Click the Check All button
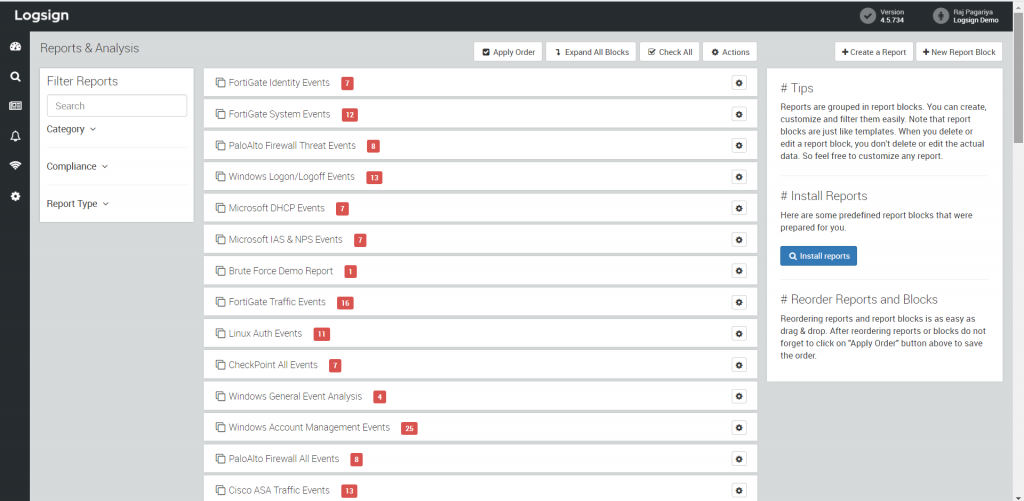1024x501 pixels. (670, 52)
